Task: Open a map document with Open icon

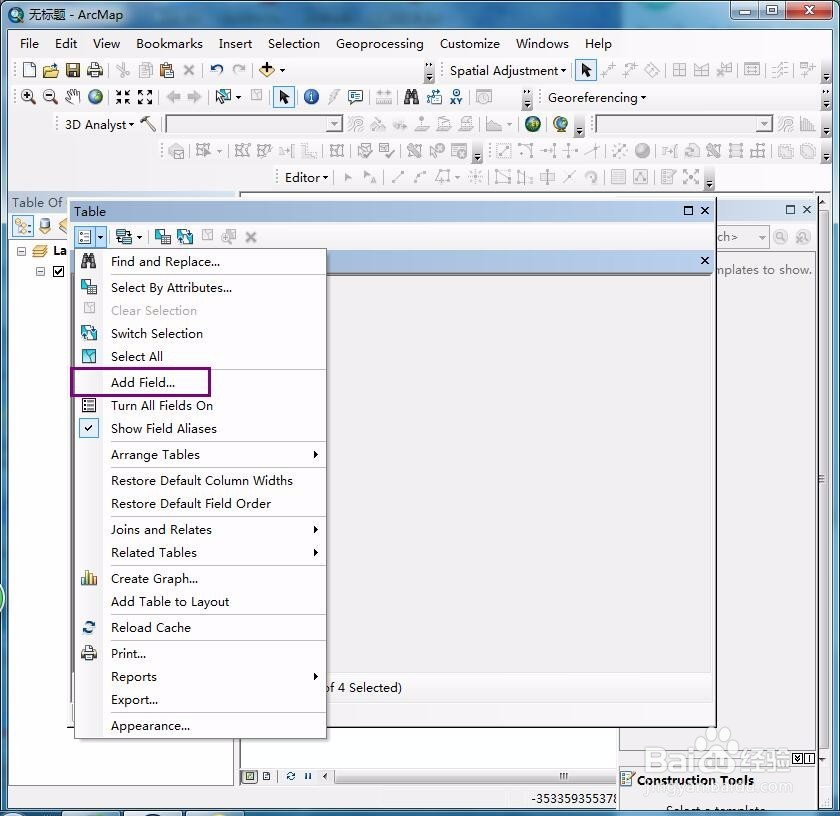Action: tap(51, 70)
